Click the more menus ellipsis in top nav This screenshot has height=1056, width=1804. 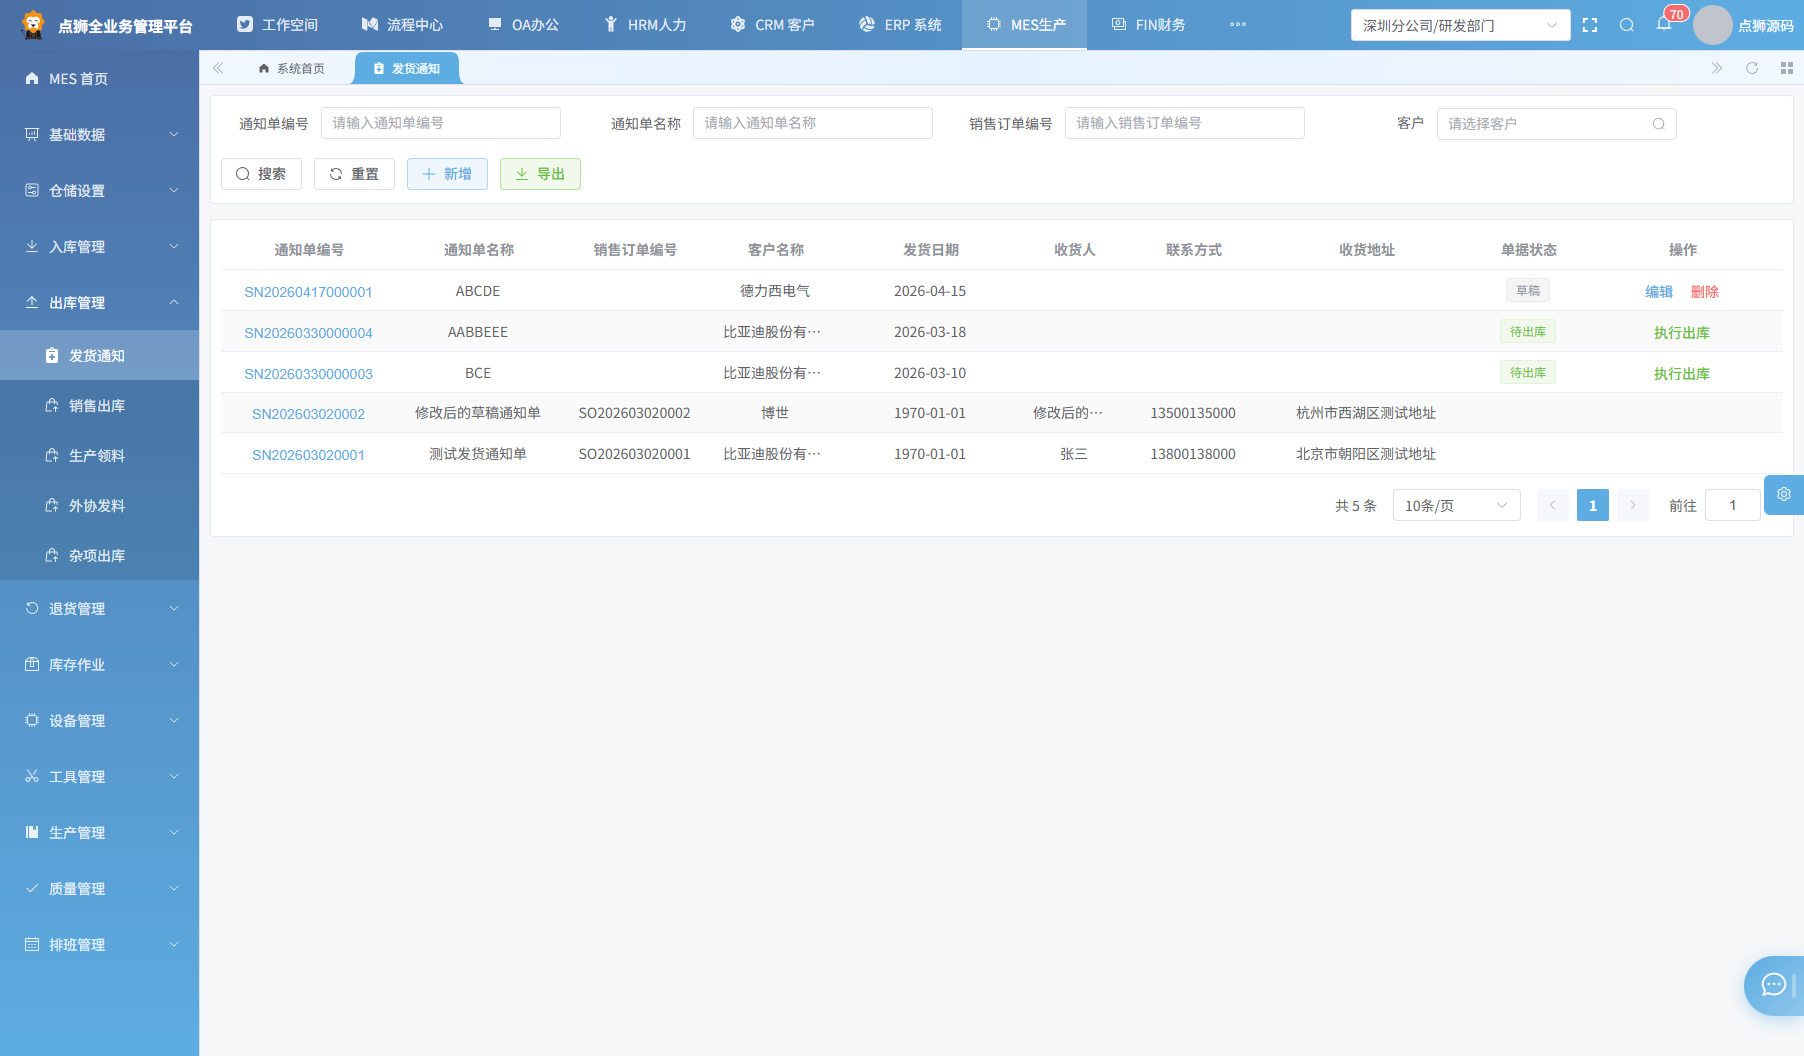[x=1238, y=25]
